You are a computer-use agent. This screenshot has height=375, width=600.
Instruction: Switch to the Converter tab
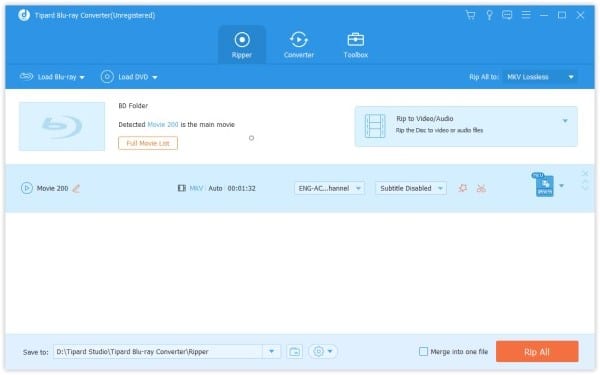(298, 45)
